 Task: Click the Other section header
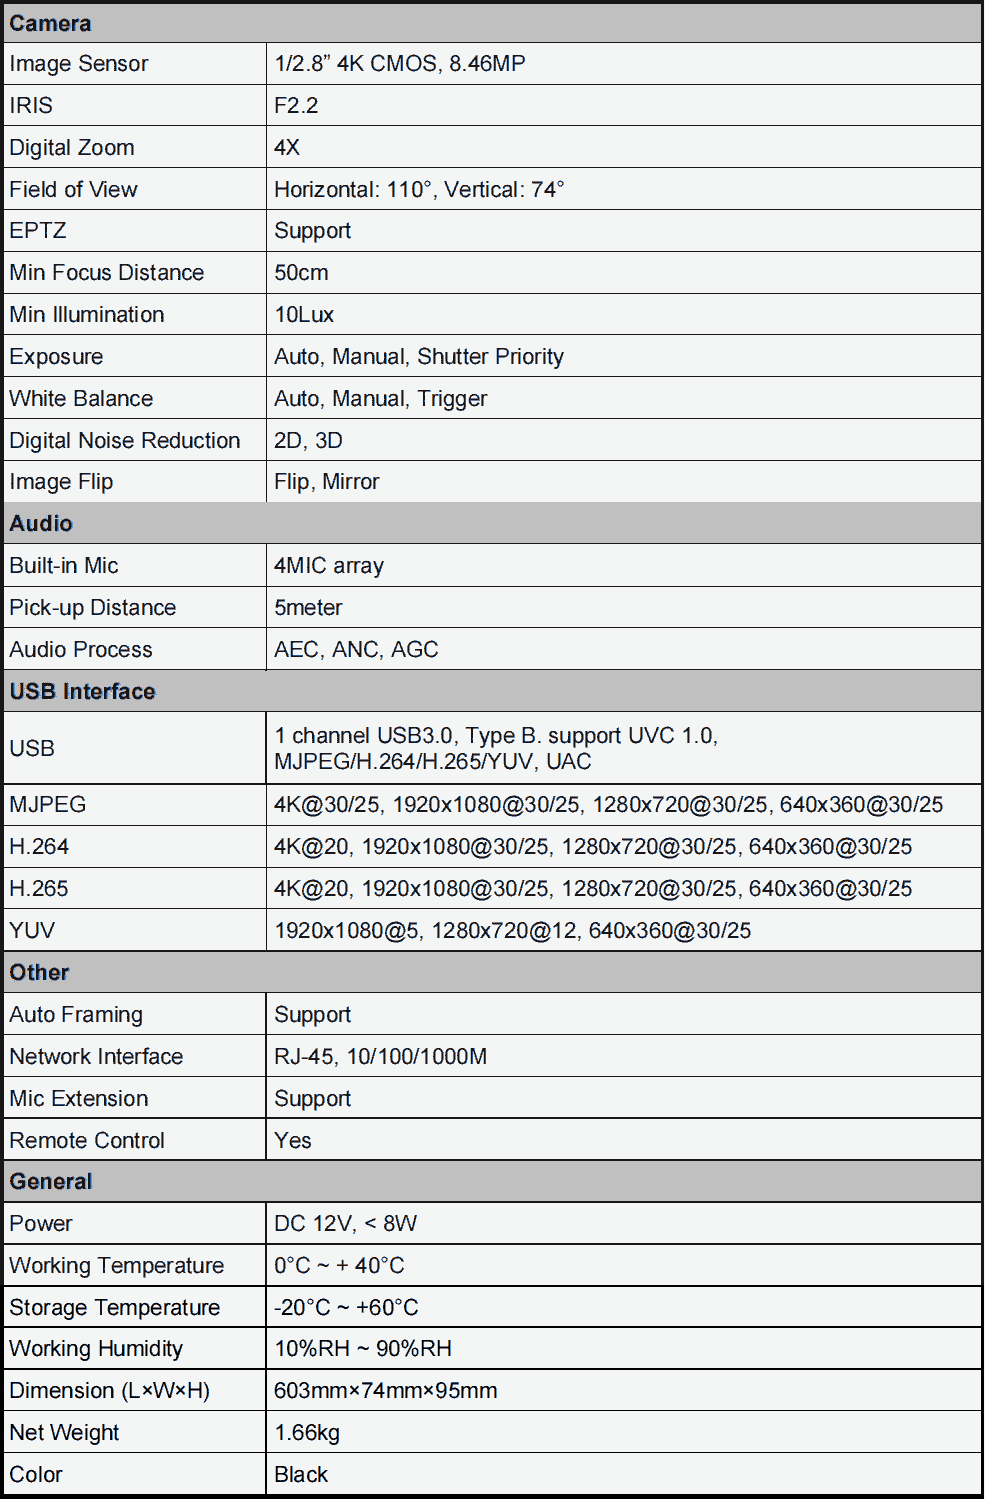(x=37, y=971)
